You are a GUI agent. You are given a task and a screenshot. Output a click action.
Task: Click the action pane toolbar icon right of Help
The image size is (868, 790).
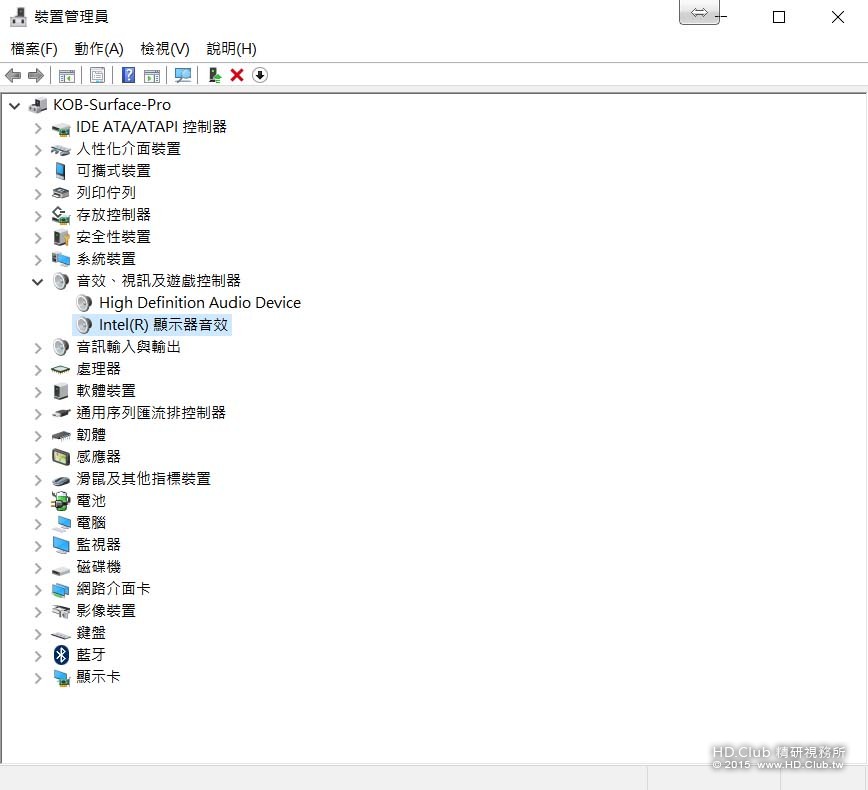[x=152, y=75]
